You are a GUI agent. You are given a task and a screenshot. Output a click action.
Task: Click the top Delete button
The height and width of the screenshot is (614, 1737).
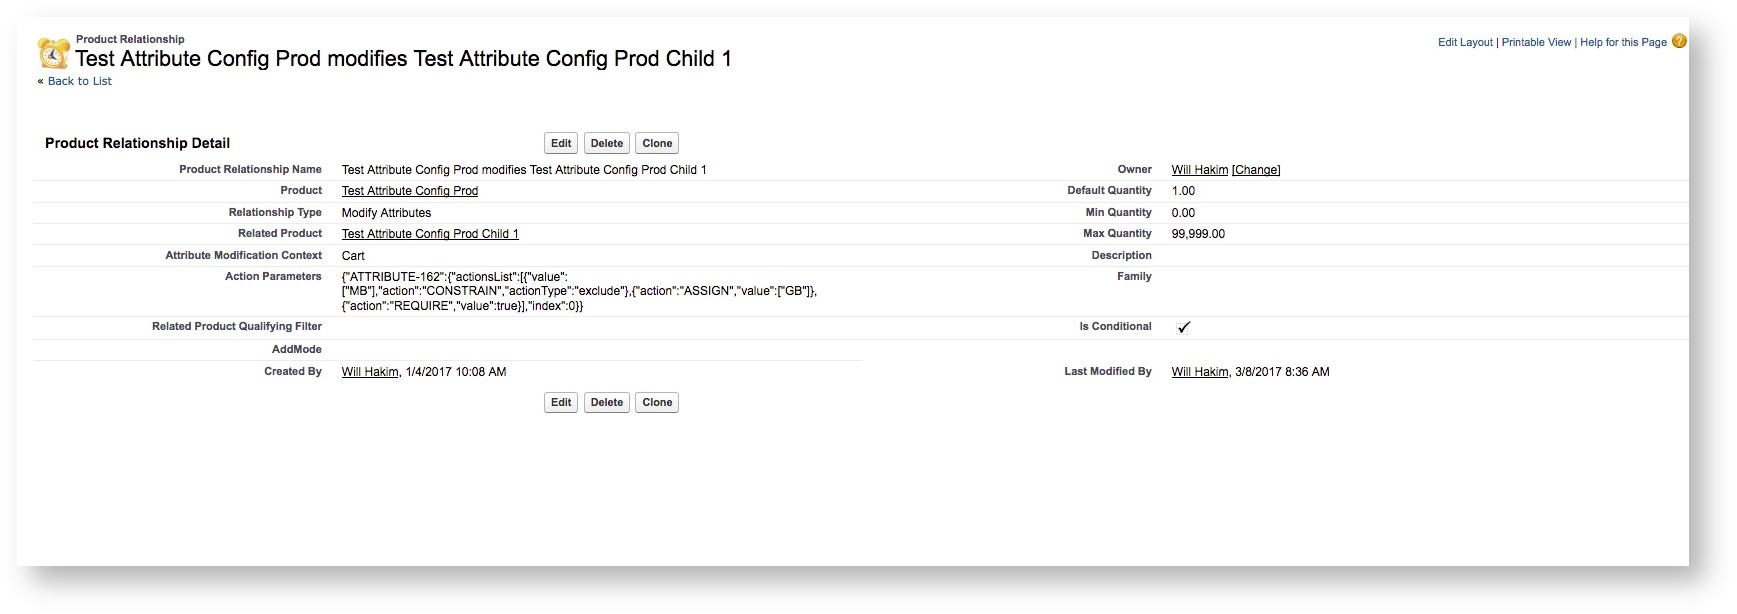tap(607, 143)
